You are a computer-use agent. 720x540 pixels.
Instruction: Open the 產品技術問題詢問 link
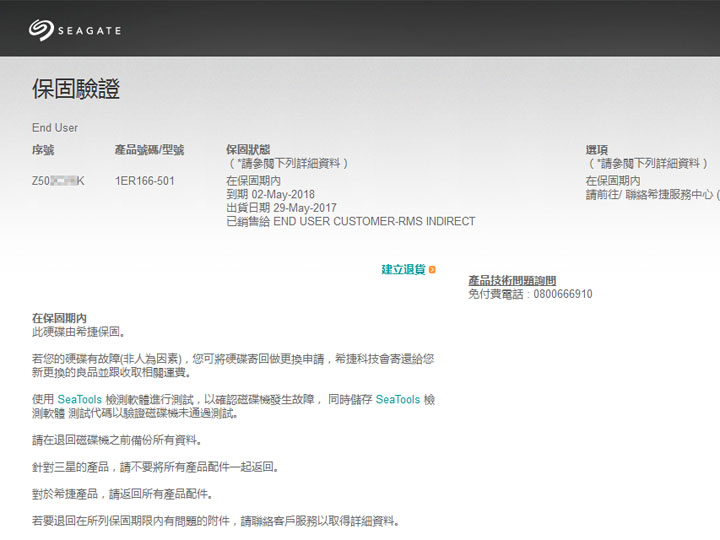coord(512,281)
